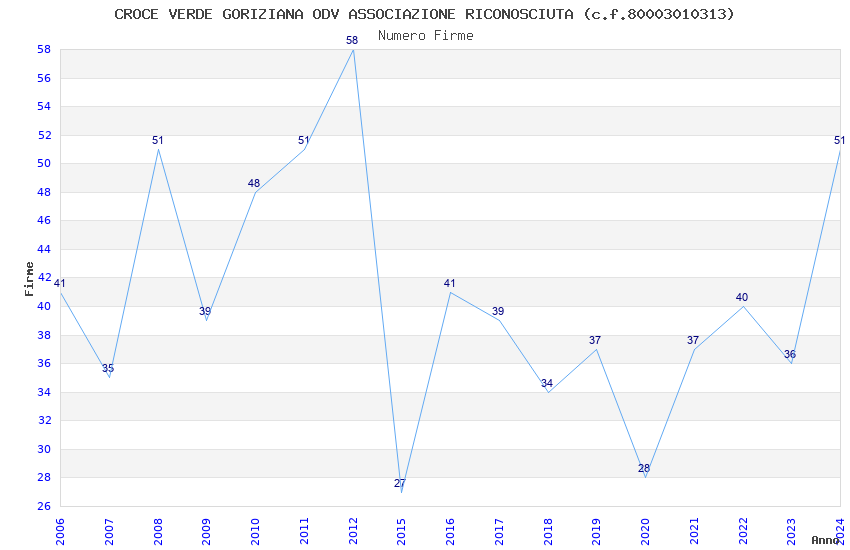Select the 2024 year label on x-axis

tap(840, 531)
